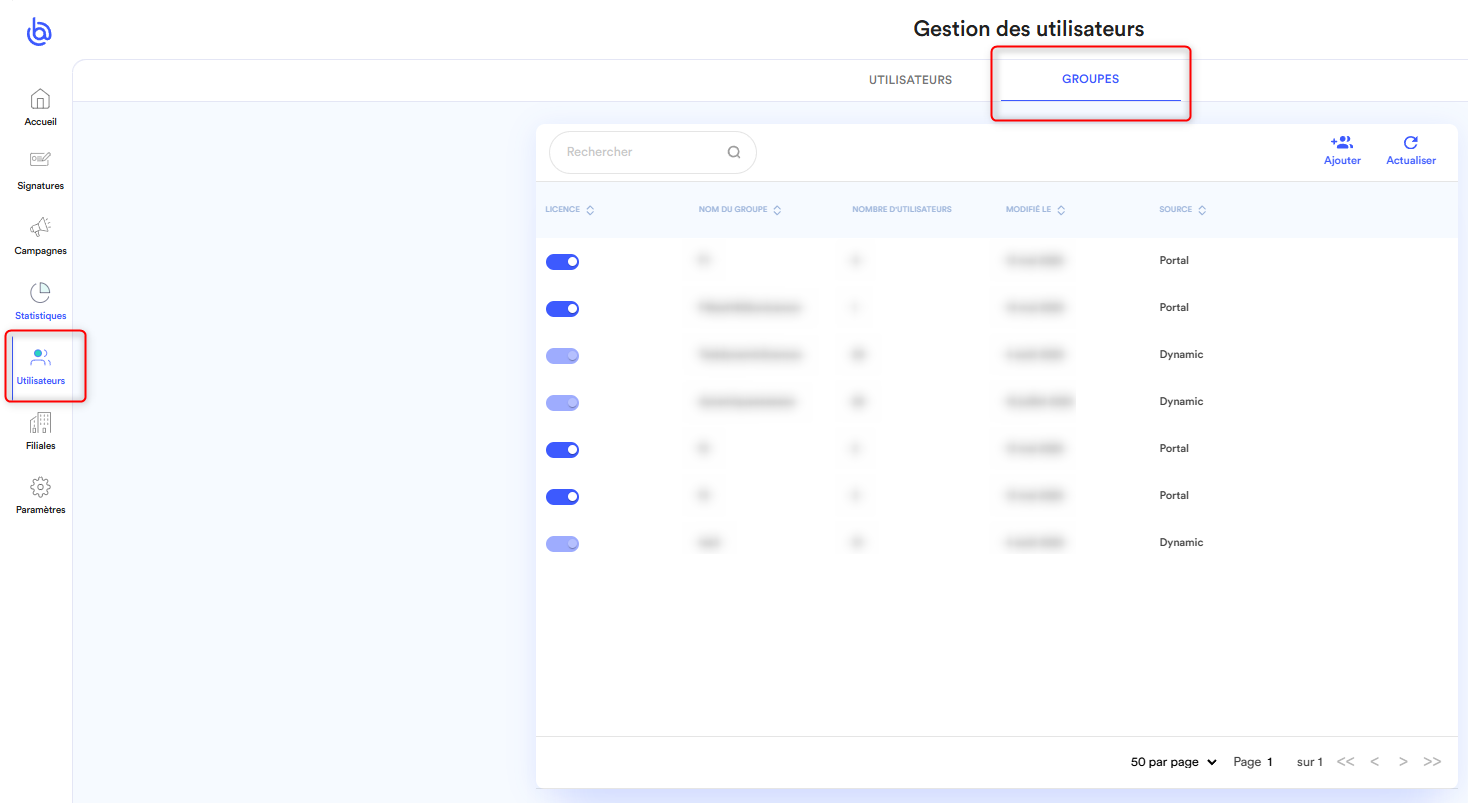Toggle licence switch in first row
The height and width of the screenshot is (803, 1468).
pos(562,262)
